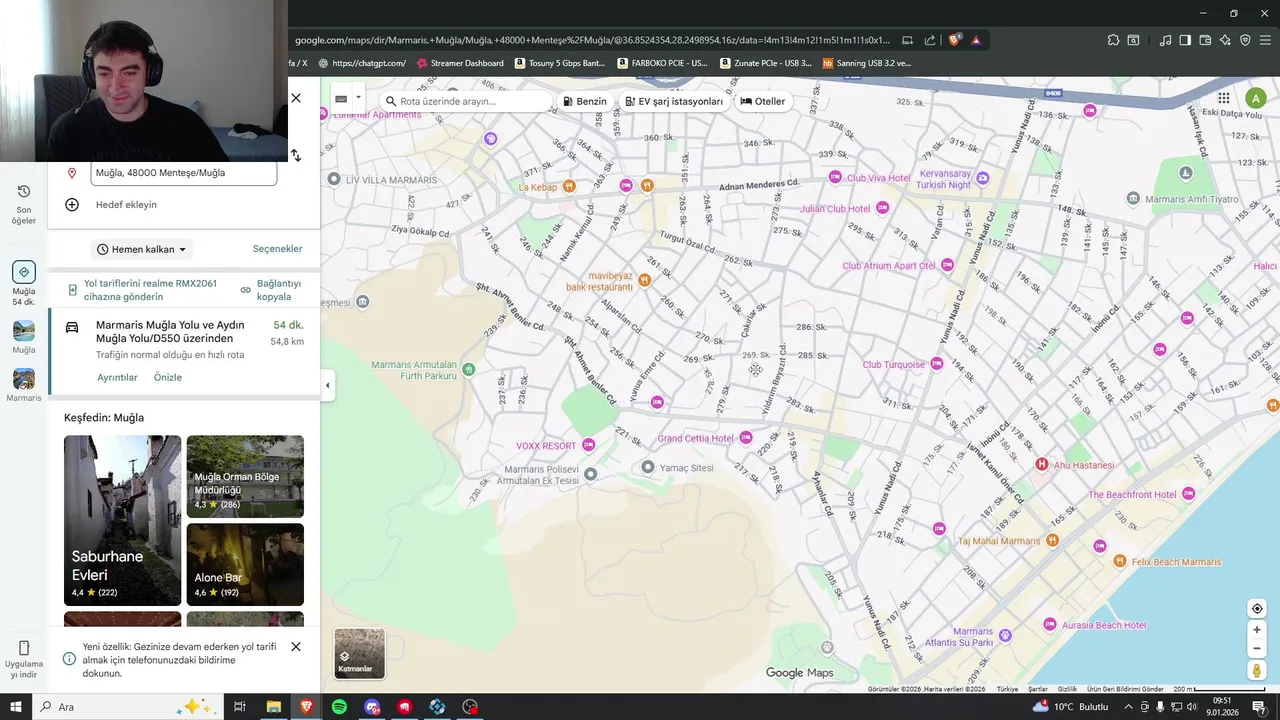The image size is (1280, 720).
Task: Click the browser address bar URL
Action: pos(591,40)
